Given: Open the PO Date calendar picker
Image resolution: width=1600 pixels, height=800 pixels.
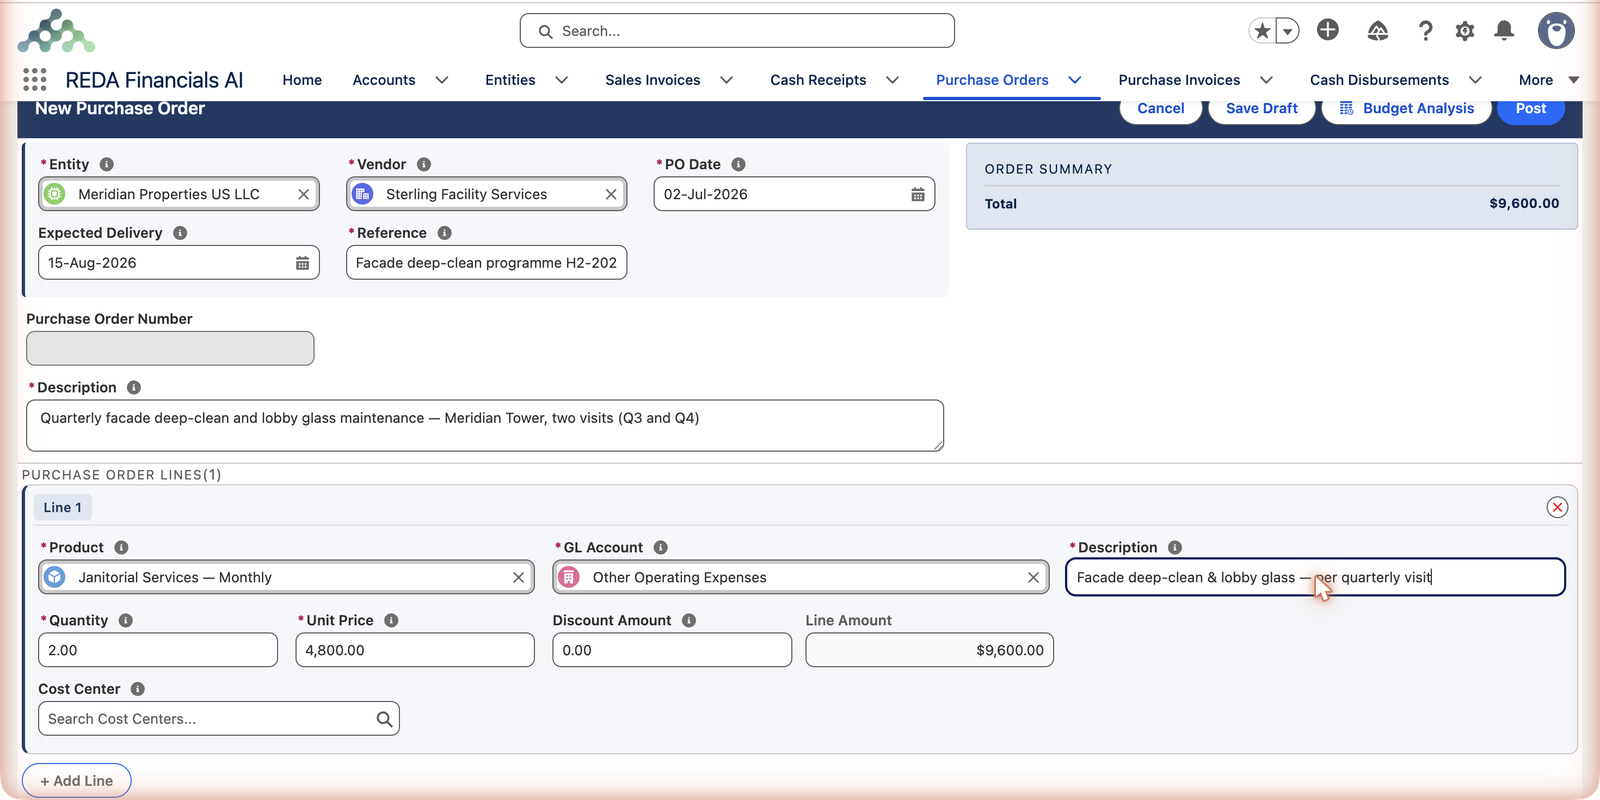Looking at the screenshot, I should 918,194.
